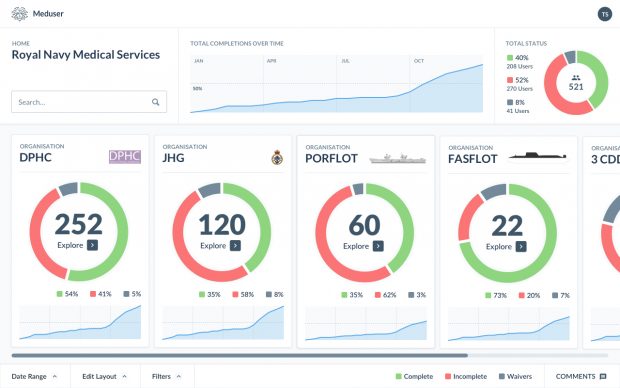Expand the Date Range dropdown
The image size is (620, 388).
click(35, 376)
